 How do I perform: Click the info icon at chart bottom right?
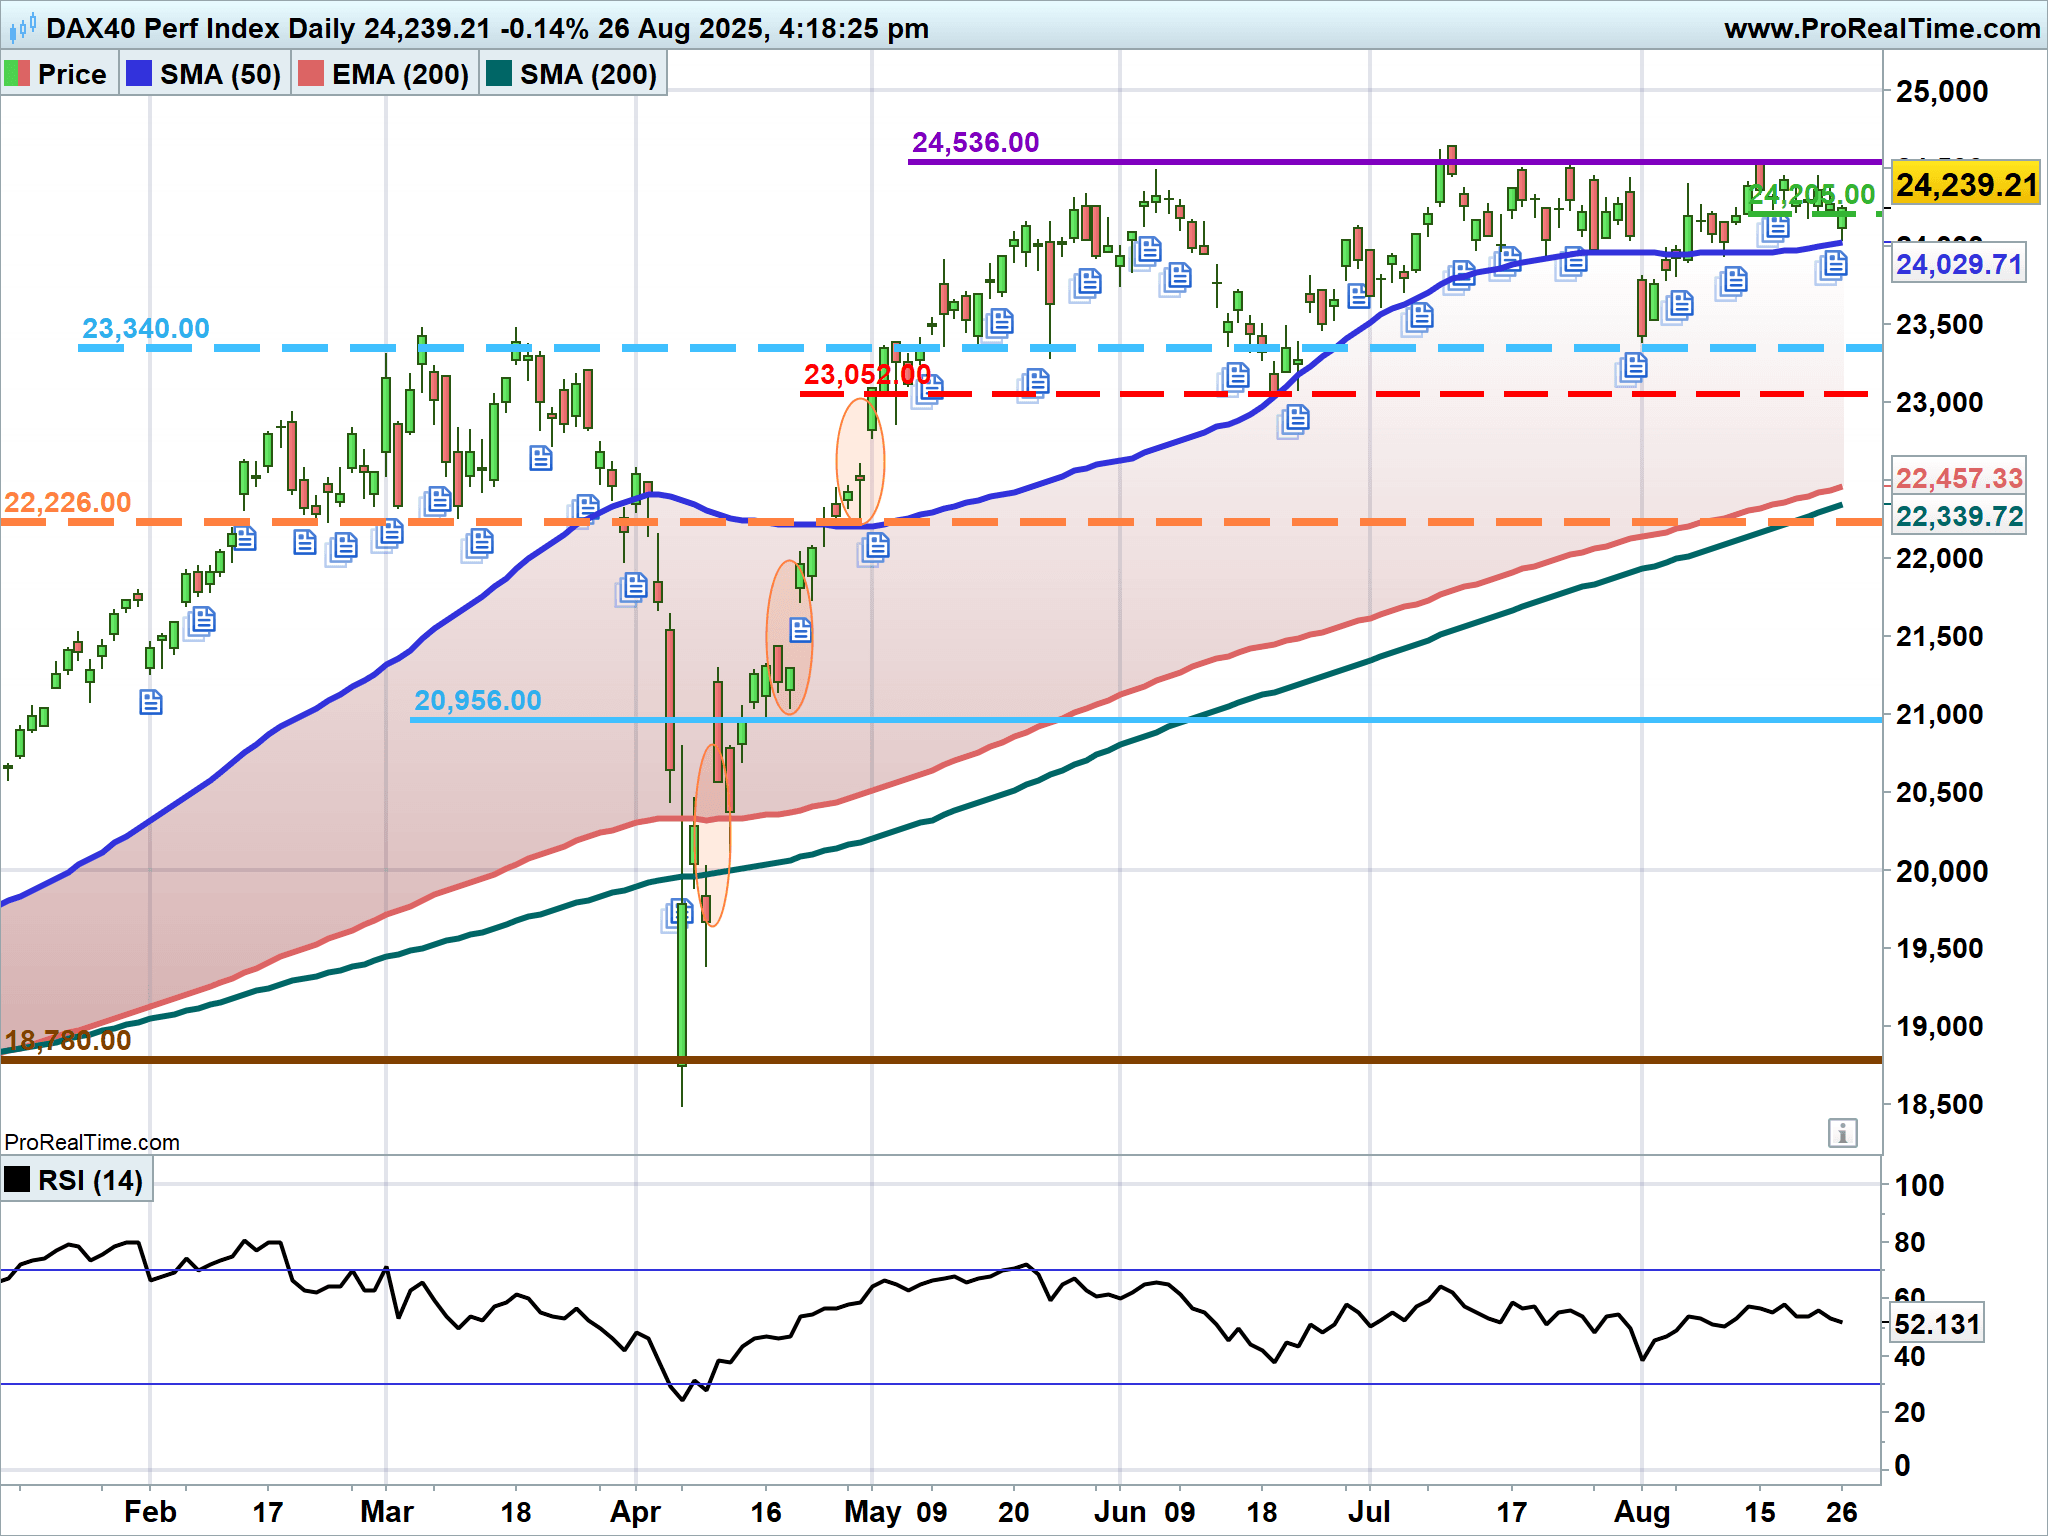click(1842, 1133)
